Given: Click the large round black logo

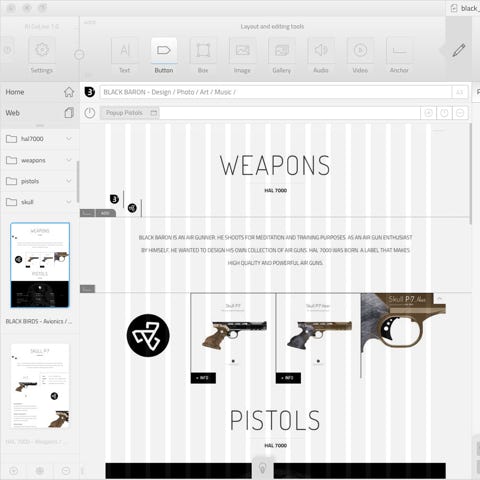Looking at the screenshot, I should (148, 335).
